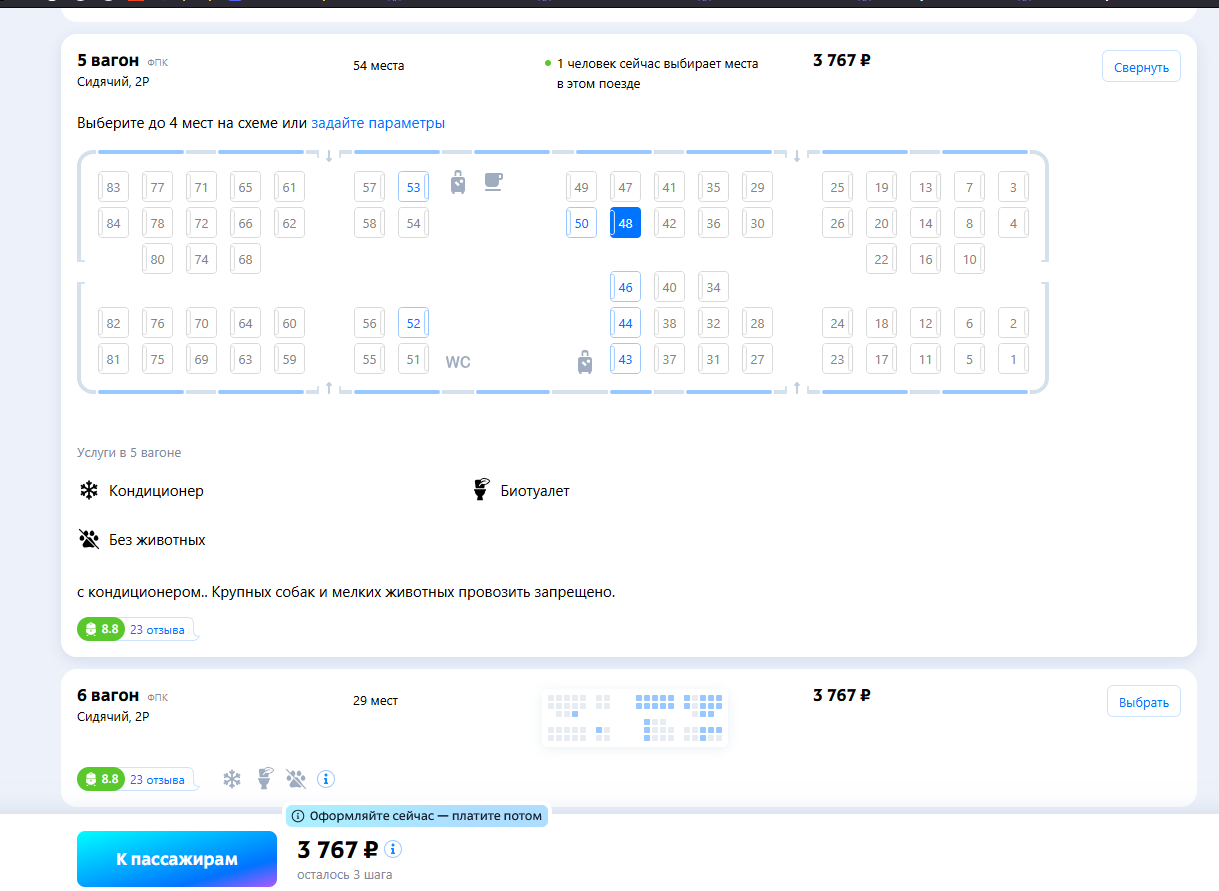Image resolution: width=1219 pixels, height=891 pixels.
Task: Click the green 8.8 rating badge of car 5
Action: click(98, 630)
